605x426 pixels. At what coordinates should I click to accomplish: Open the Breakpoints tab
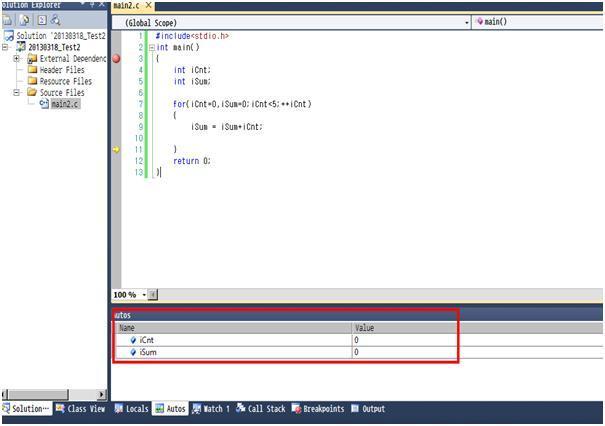coord(318,409)
